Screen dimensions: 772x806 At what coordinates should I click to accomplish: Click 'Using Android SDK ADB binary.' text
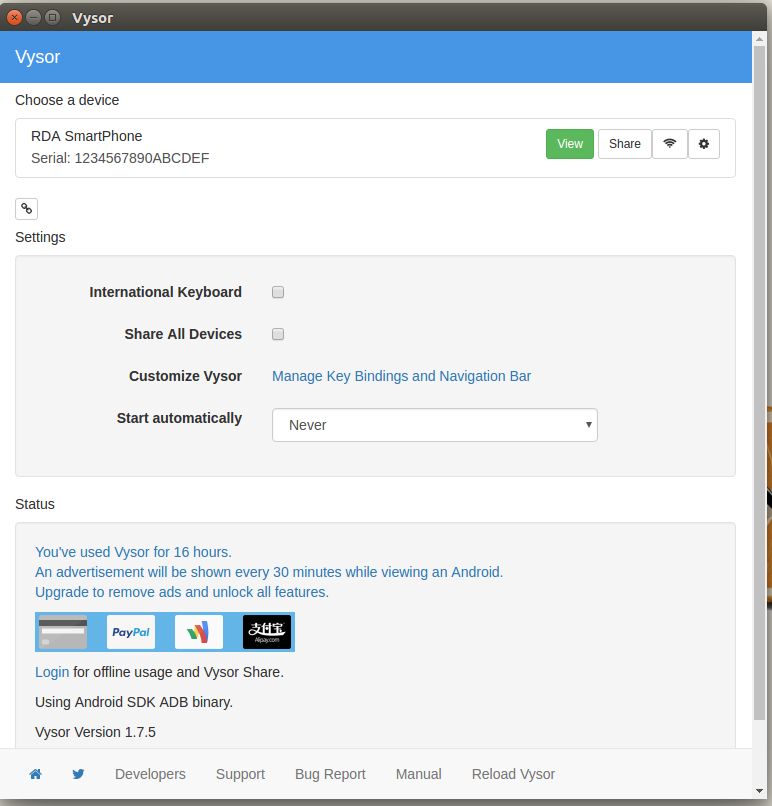134,702
